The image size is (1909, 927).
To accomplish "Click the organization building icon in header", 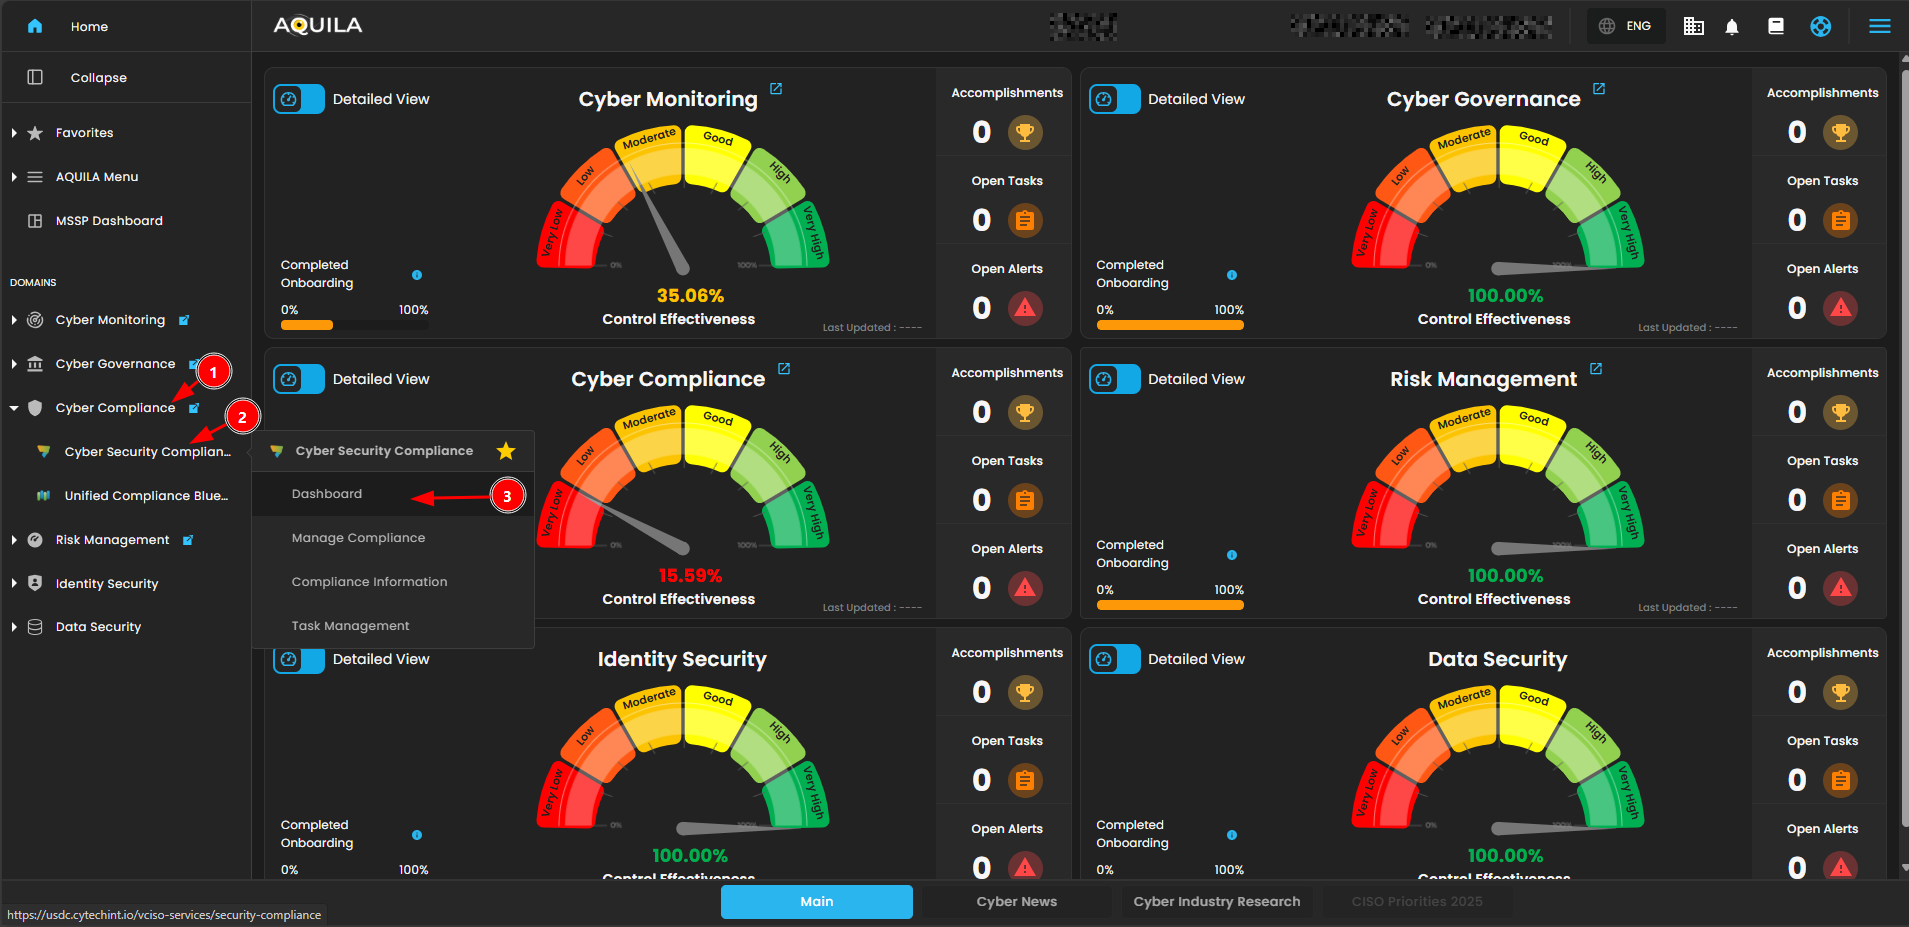I will (1693, 27).
